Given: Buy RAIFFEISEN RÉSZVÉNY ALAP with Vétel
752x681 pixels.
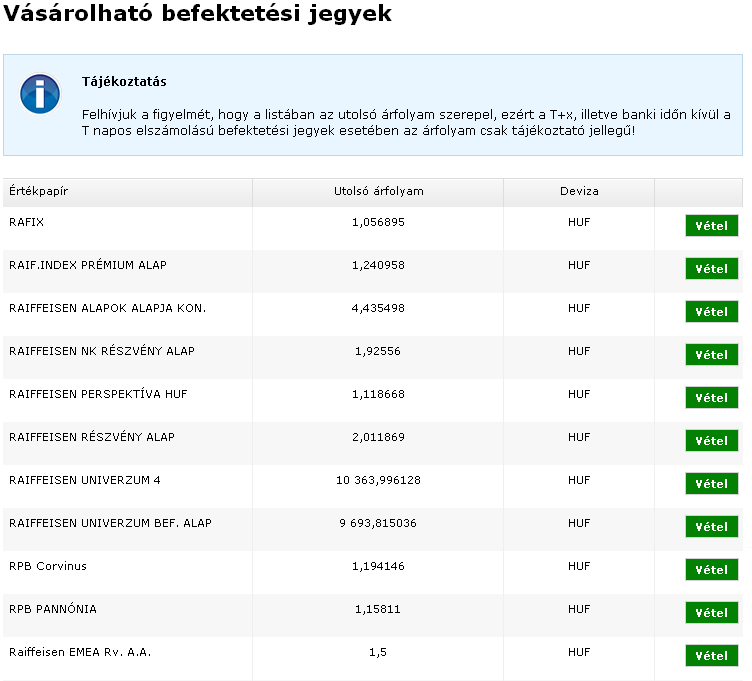Looking at the screenshot, I should coord(712,441).
